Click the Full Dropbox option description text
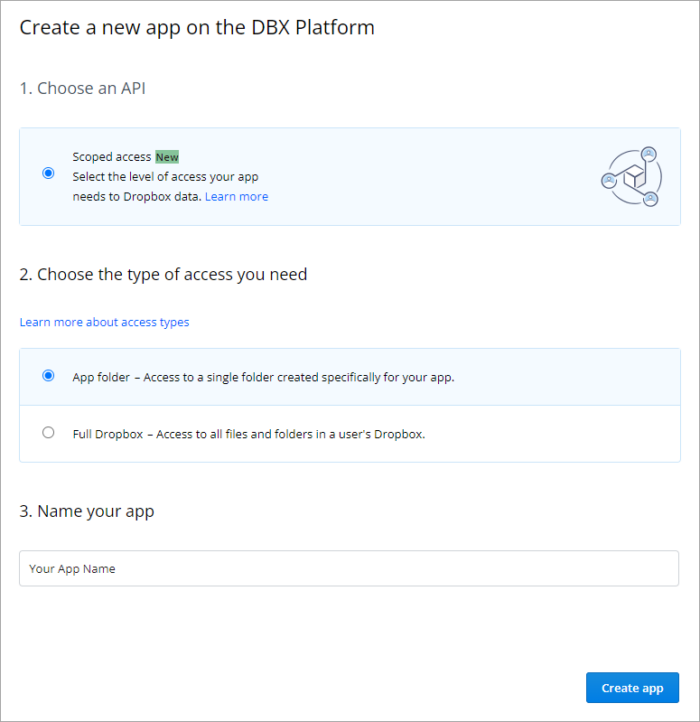 pyautogui.click(x=249, y=434)
